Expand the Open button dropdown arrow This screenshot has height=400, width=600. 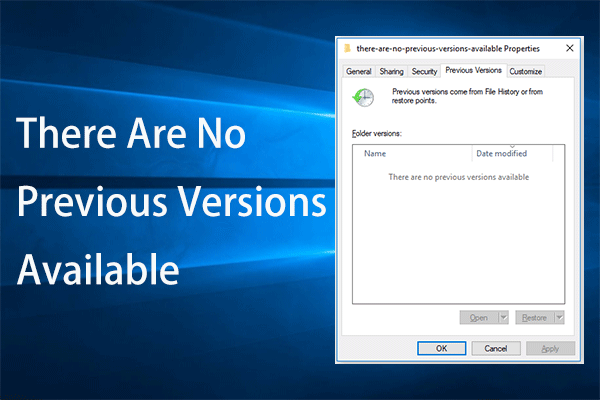coord(504,318)
